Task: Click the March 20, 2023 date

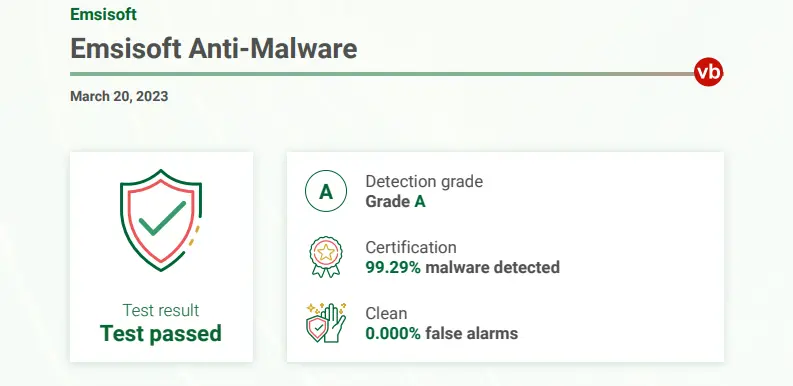Action: pyautogui.click(x=119, y=96)
